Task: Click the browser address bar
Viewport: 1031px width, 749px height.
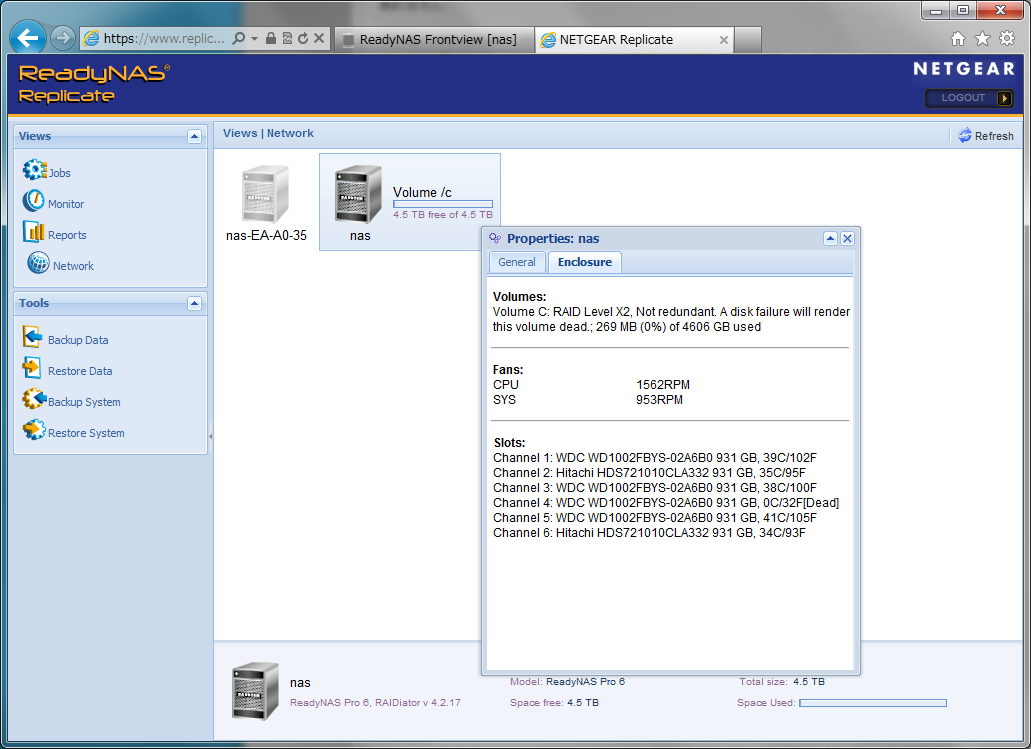Action: pyautogui.click(x=165, y=39)
